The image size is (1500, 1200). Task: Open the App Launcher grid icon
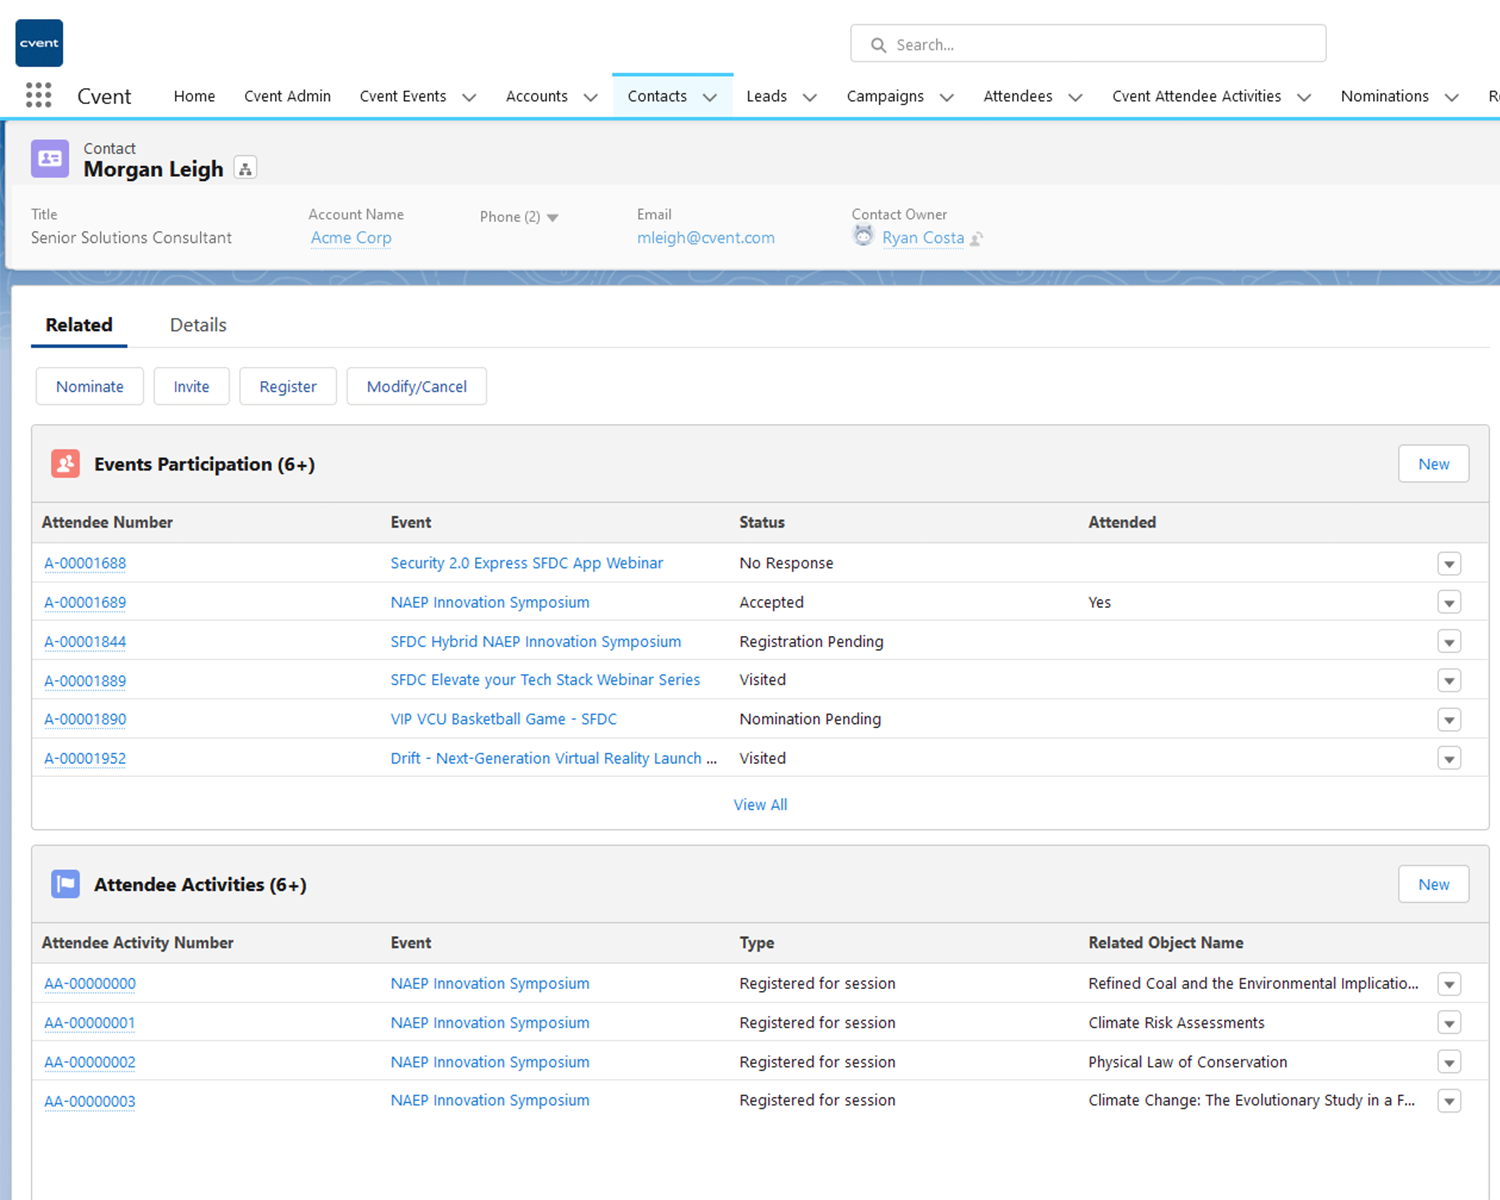(x=38, y=95)
